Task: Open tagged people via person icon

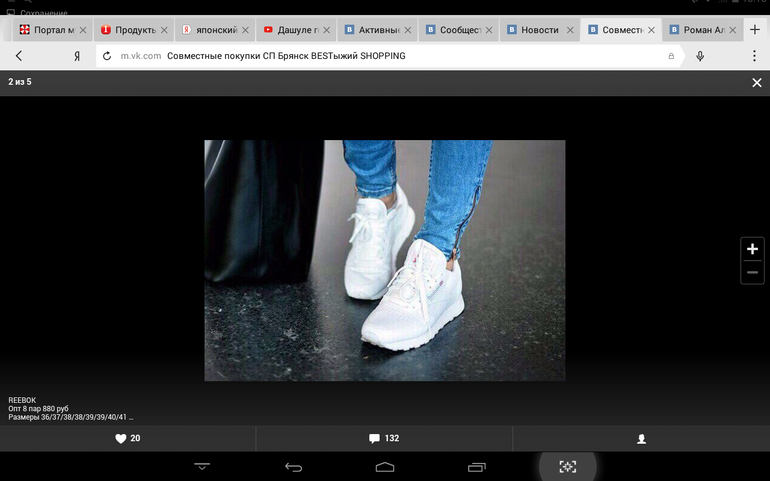Action: (641, 438)
